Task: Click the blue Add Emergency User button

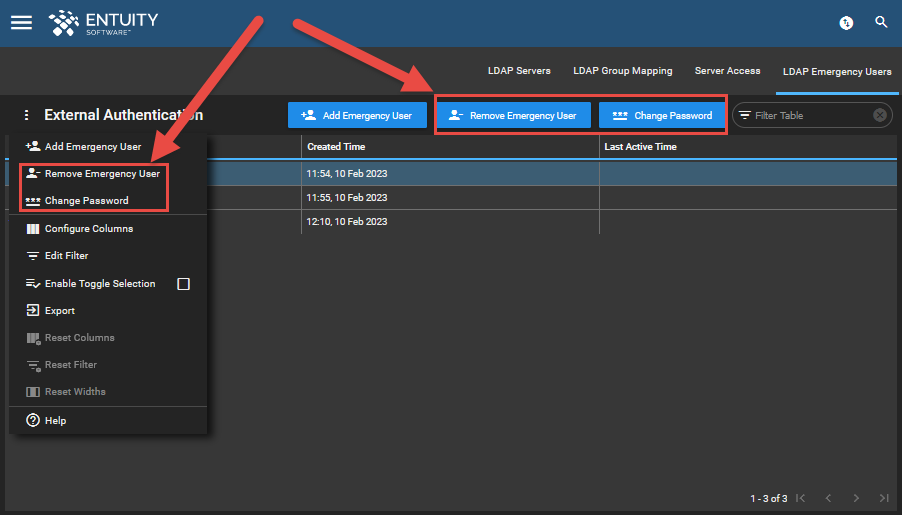Action: tap(357, 115)
